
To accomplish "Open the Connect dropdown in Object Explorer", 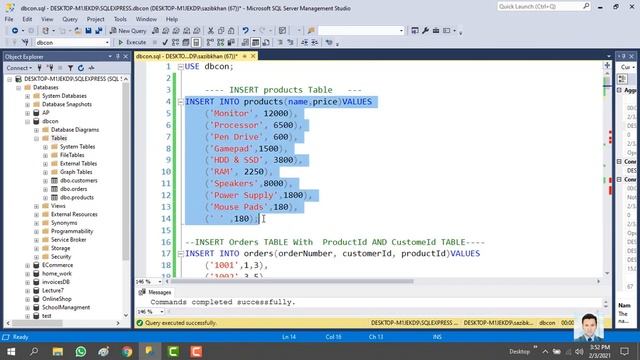I will 19,68.
